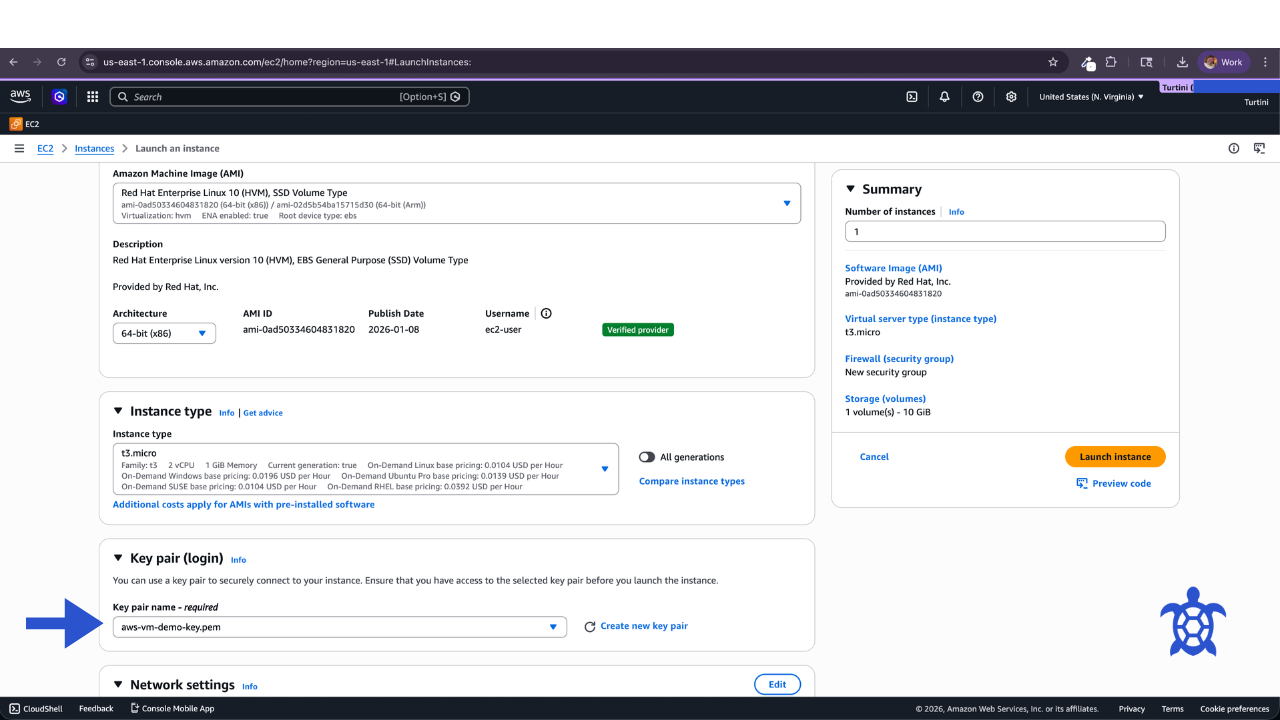This screenshot has width=1280, height=720.
Task: Click the AWS console Search field
Action: [290, 97]
